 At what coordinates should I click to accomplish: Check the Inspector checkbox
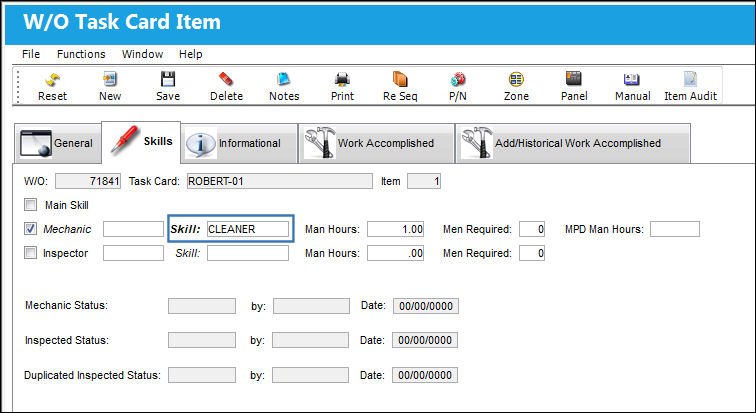click(x=30, y=253)
